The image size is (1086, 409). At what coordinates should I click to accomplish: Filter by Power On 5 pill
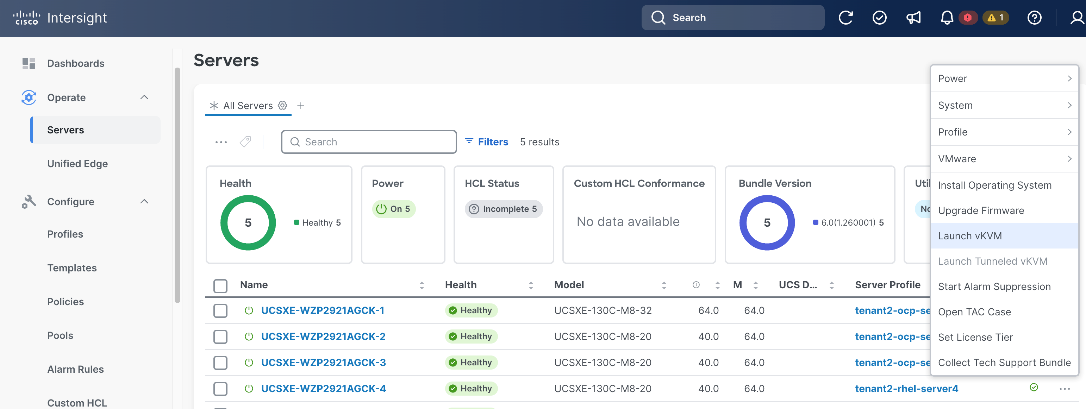(394, 209)
